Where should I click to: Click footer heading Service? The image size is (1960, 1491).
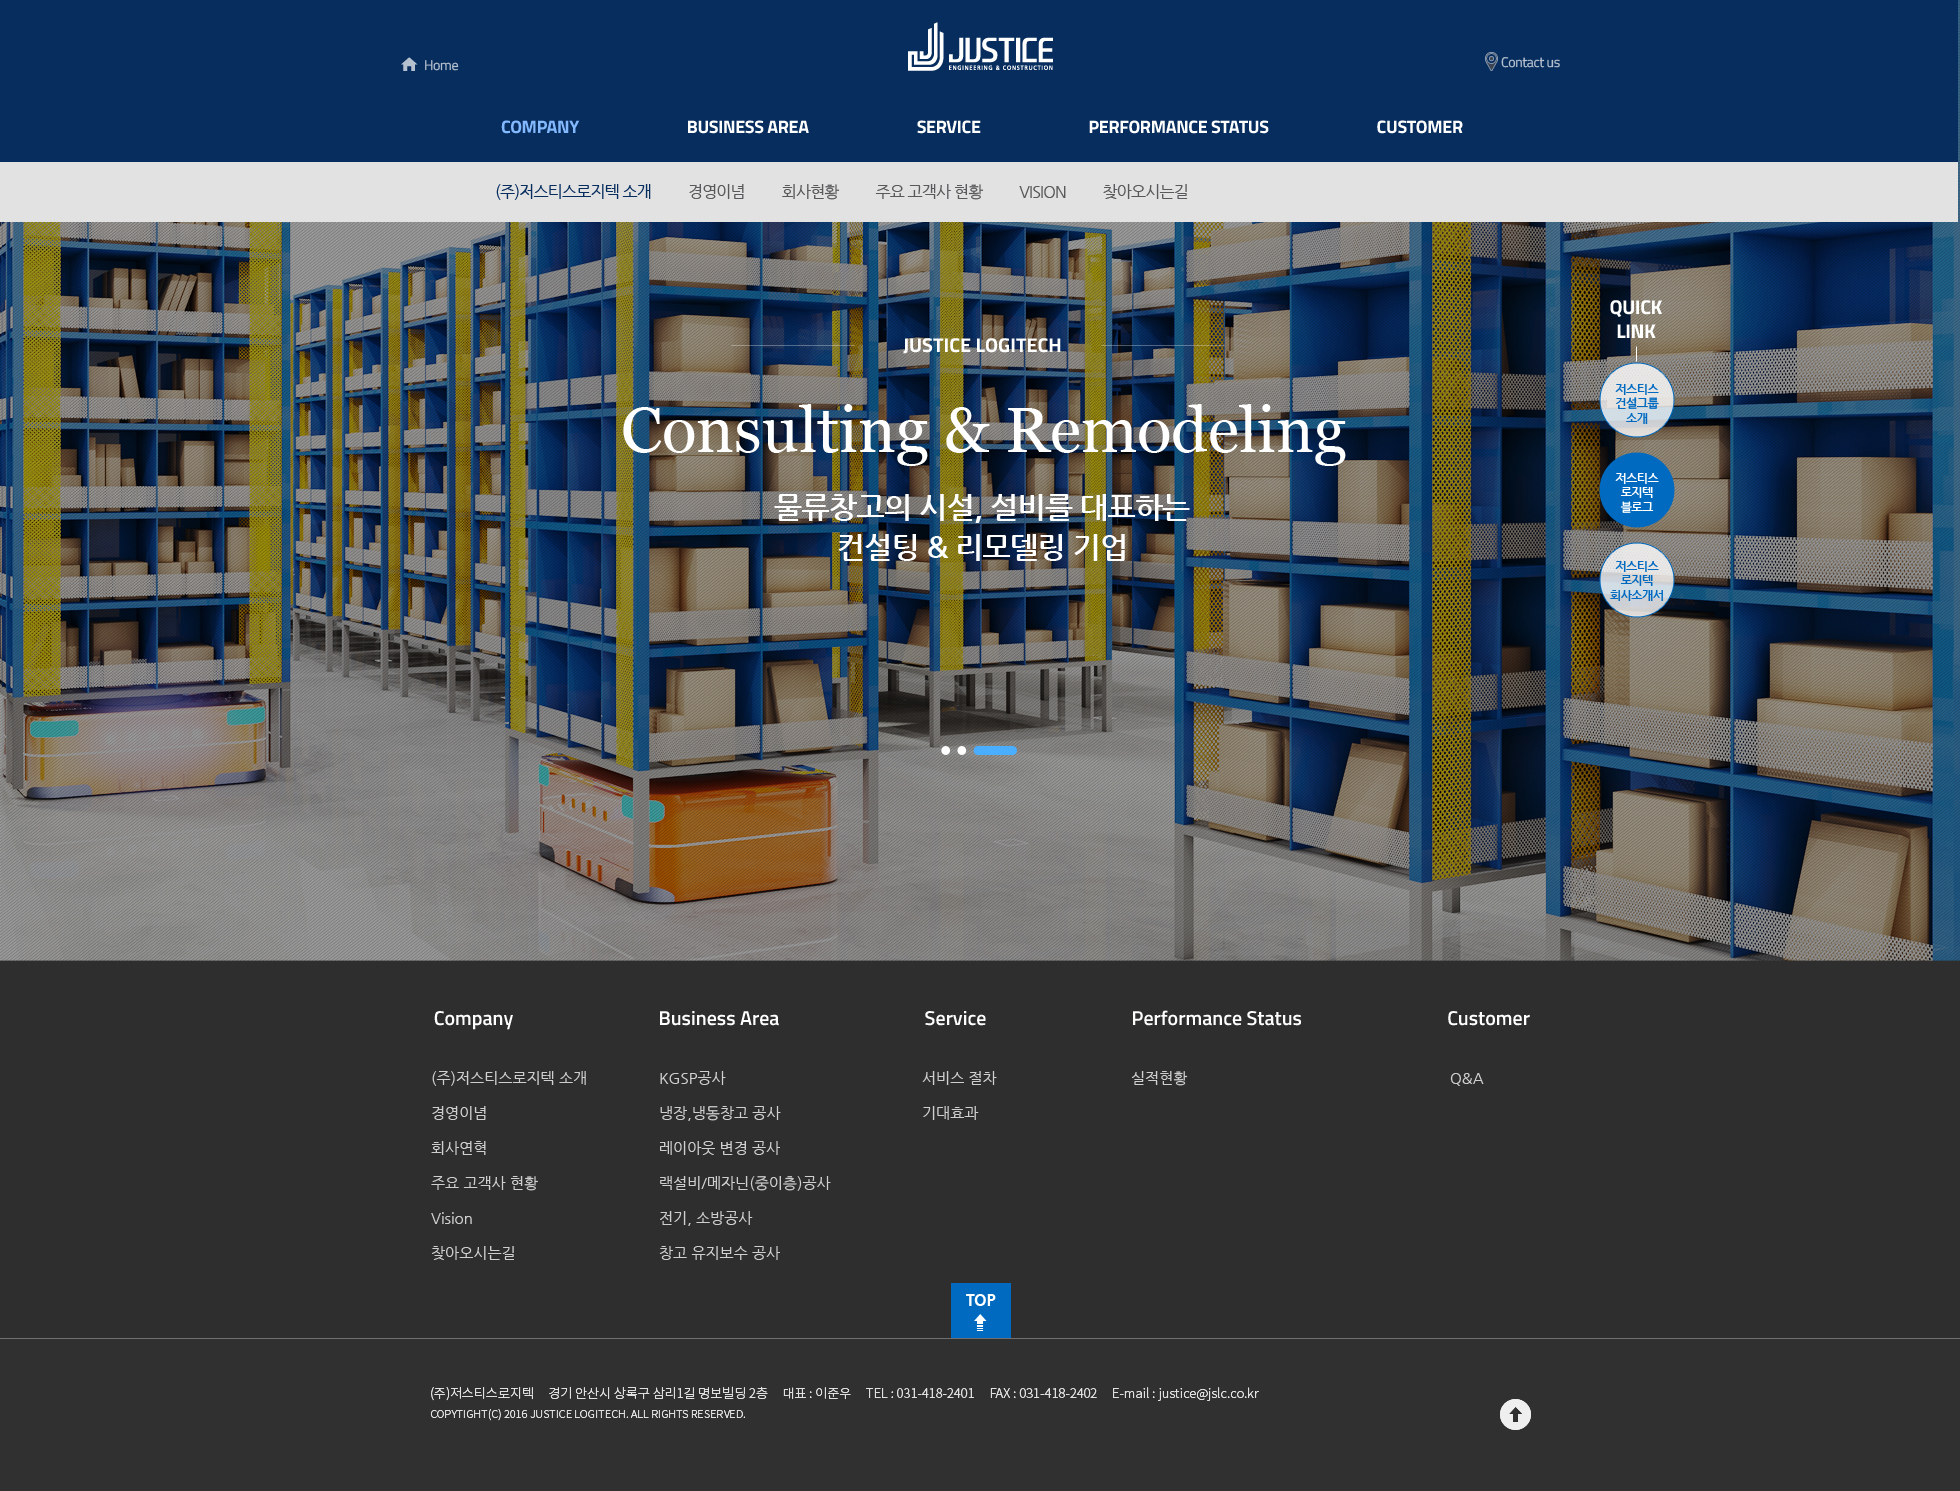coord(955,1018)
